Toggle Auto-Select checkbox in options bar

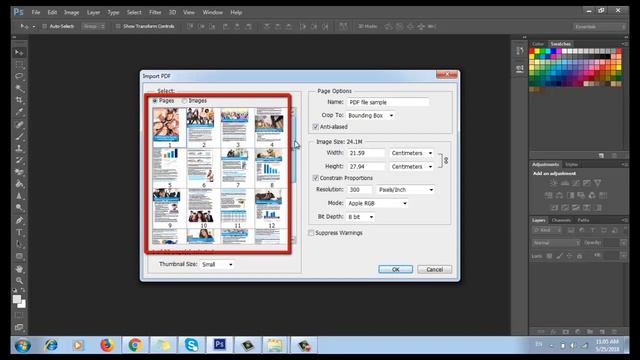(x=45, y=26)
